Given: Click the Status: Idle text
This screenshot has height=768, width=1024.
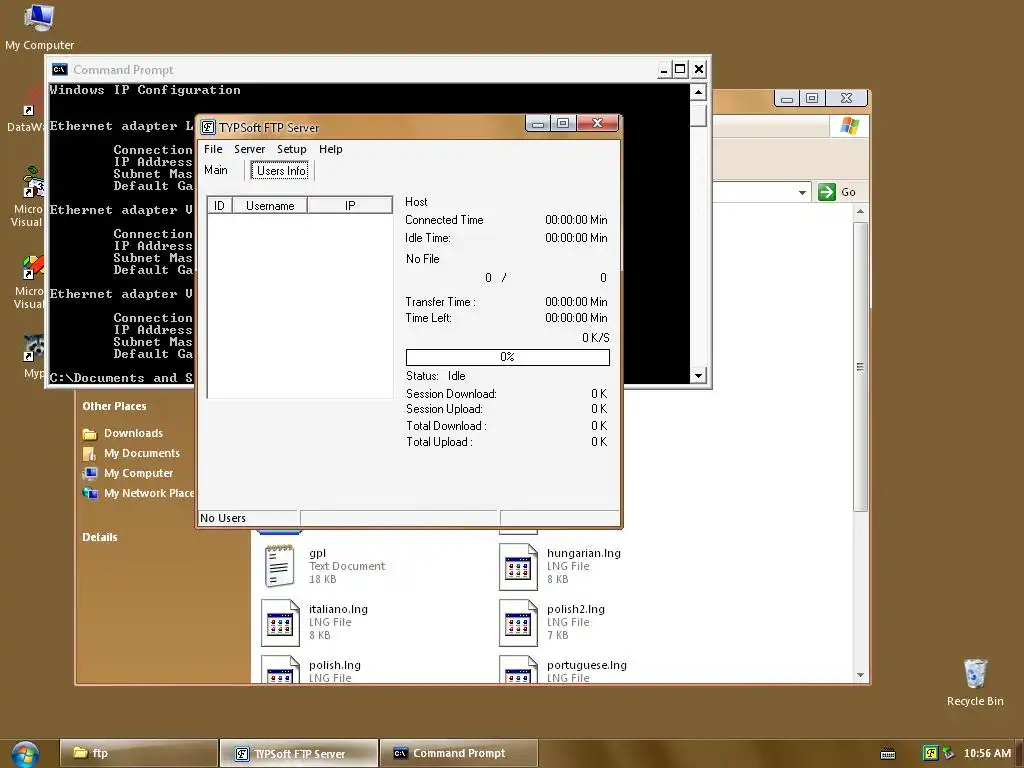Looking at the screenshot, I should (436, 376).
